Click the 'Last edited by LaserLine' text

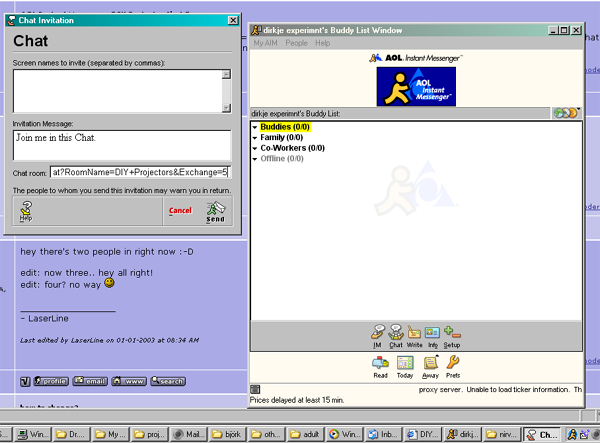click(109, 340)
